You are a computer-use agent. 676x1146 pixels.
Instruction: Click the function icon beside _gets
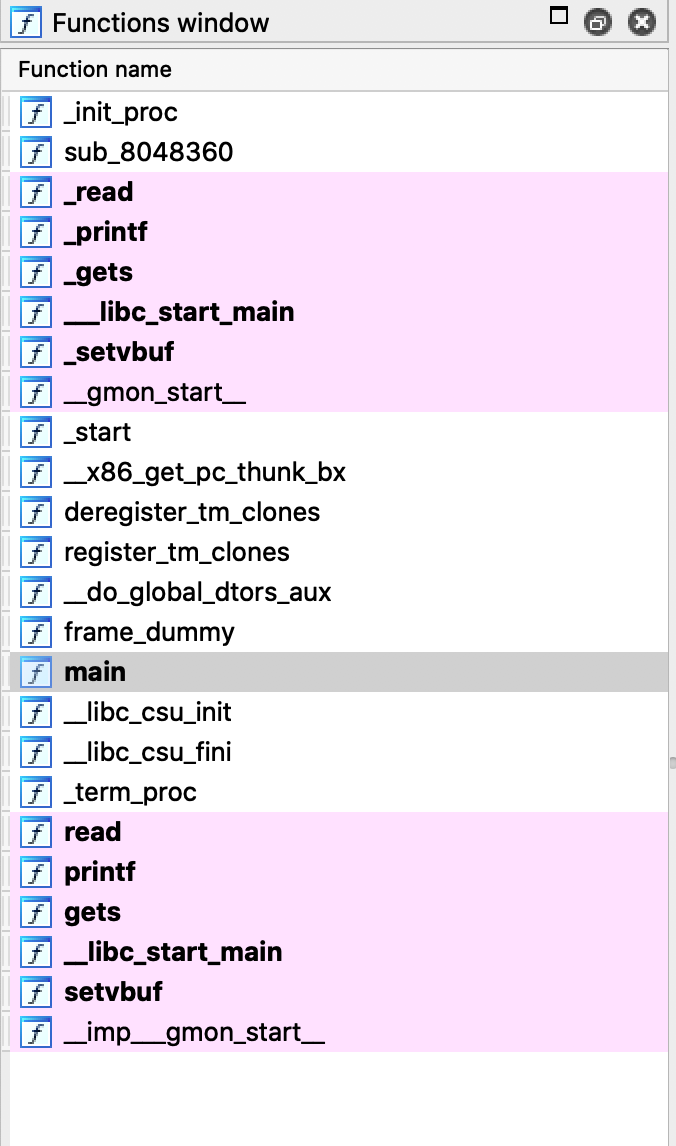(x=36, y=273)
